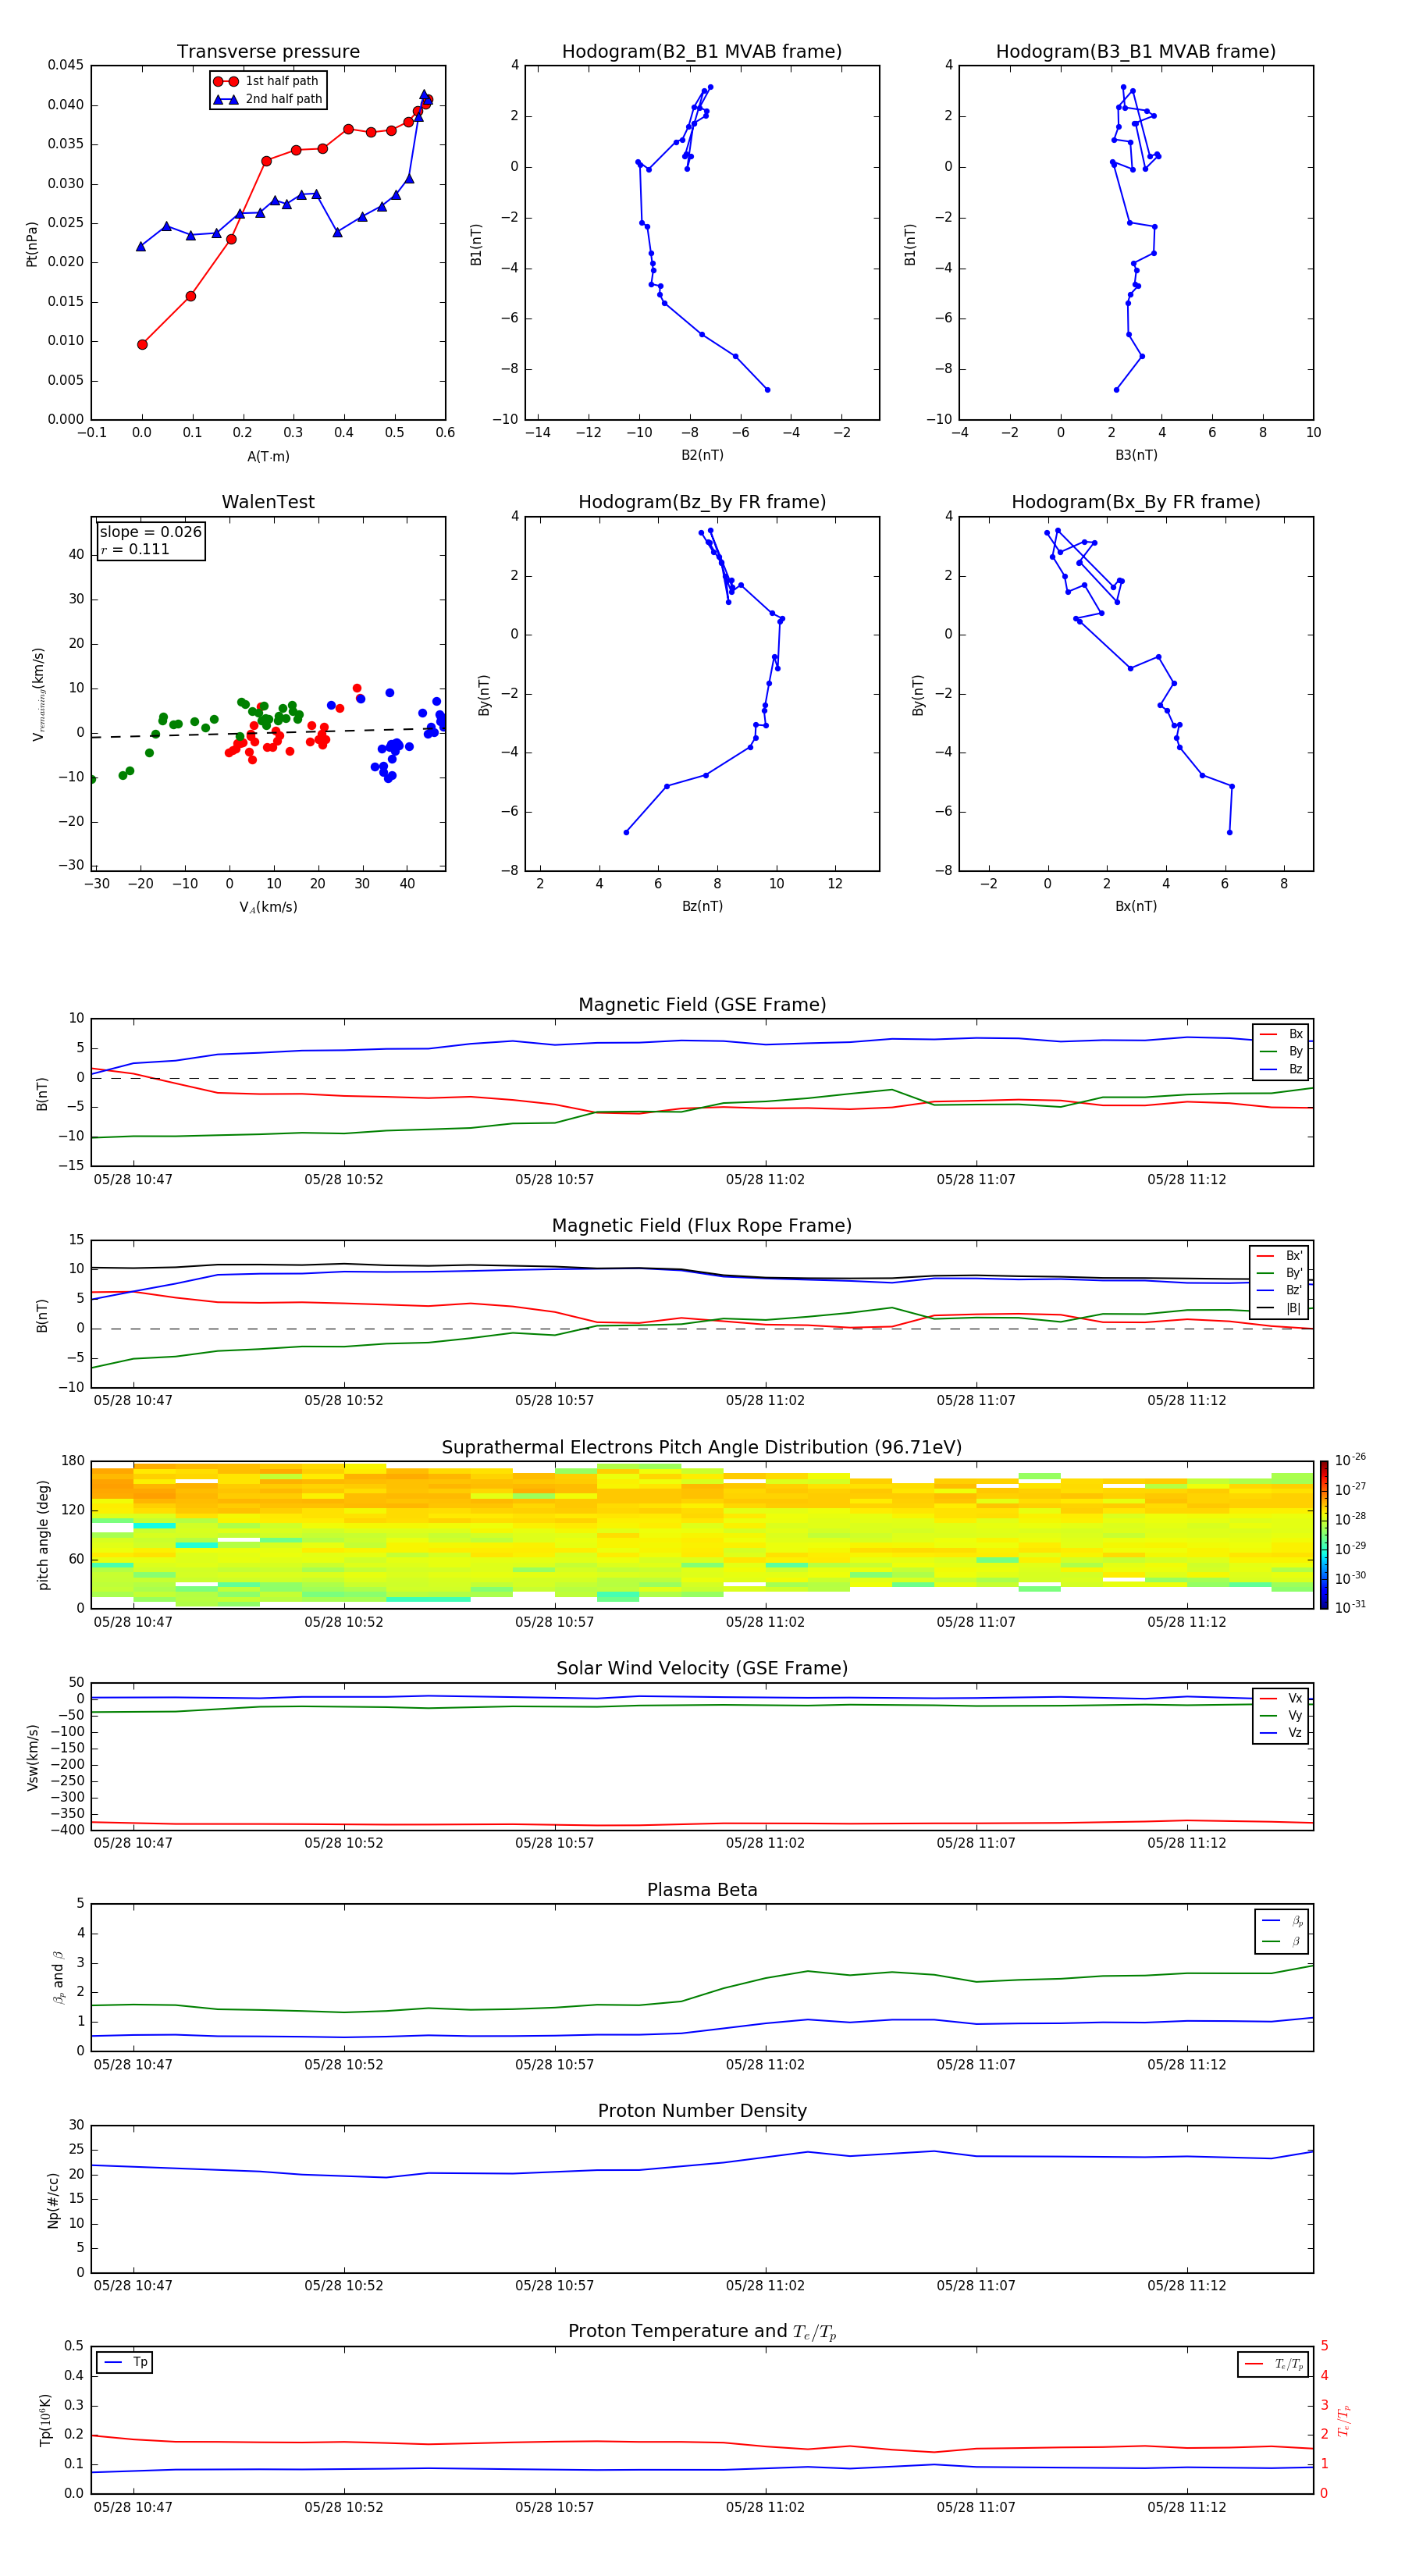This screenshot has height=2576, width=1405.
Task: Select the "Proton Temperature and Te/Tp" title
Action: (x=702, y=2333)
